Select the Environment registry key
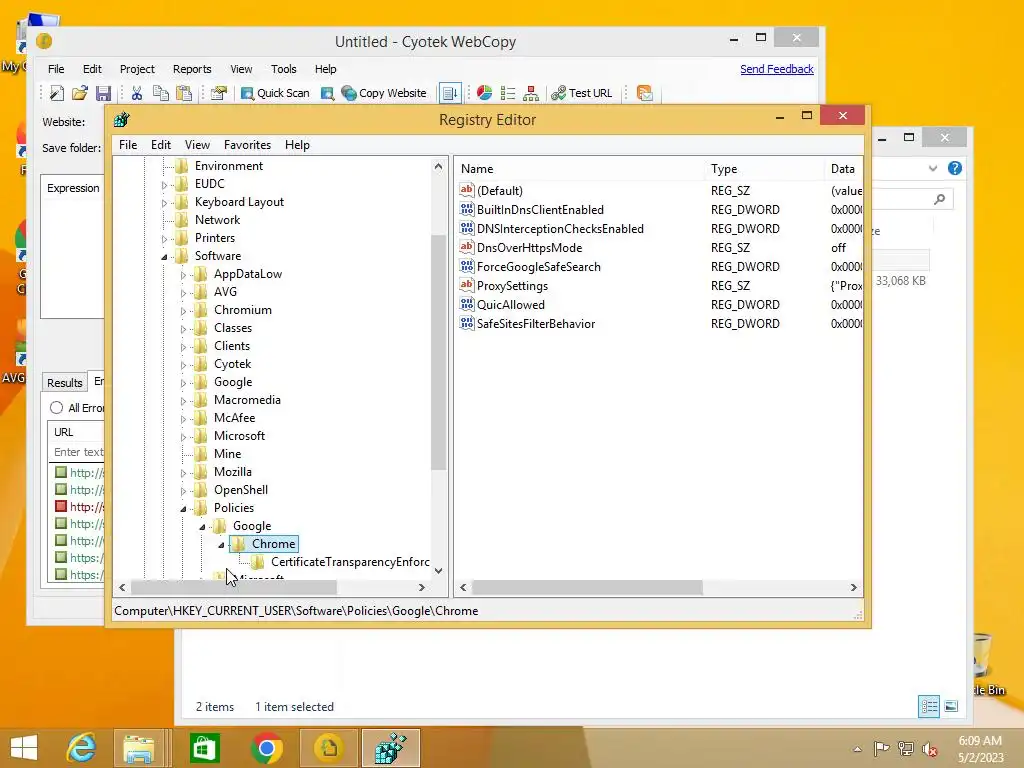 229,166
